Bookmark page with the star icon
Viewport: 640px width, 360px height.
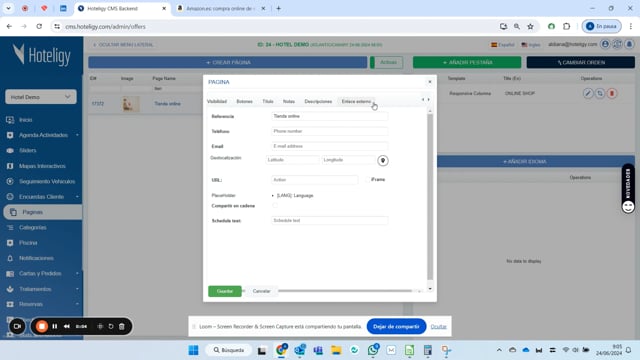click(530, 27)
